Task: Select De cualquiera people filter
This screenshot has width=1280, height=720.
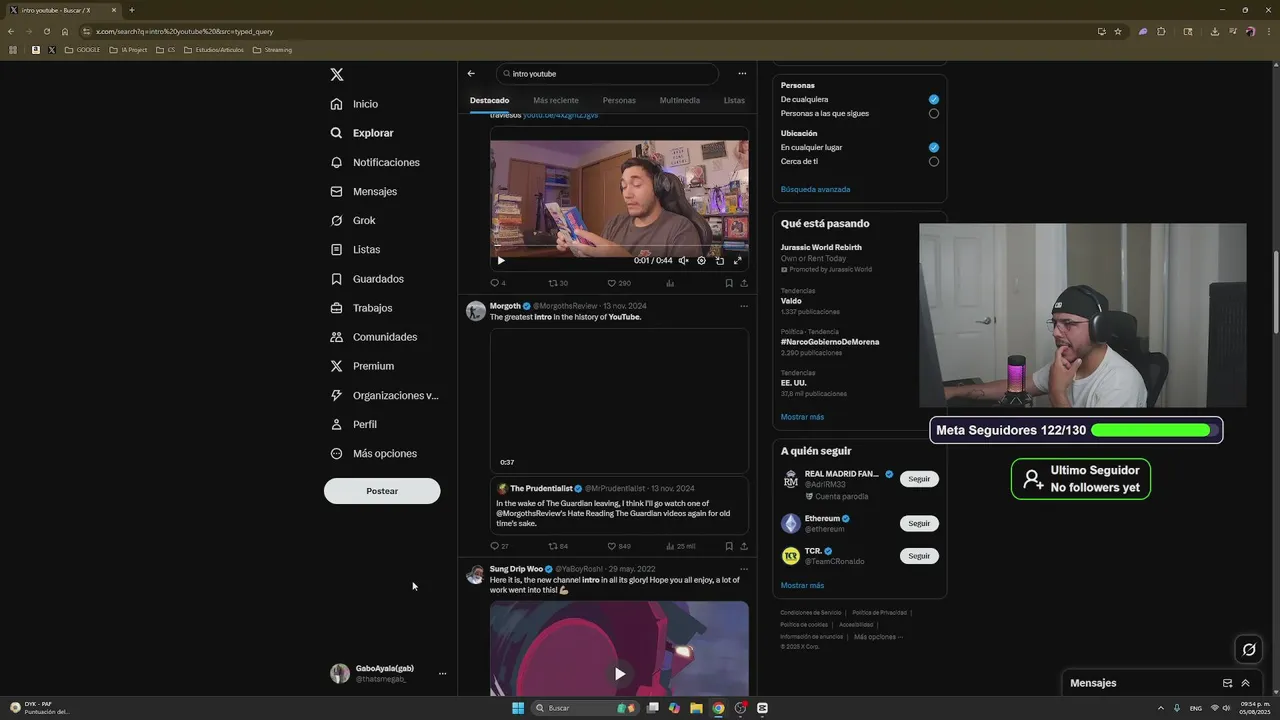Action: point(933,100)
